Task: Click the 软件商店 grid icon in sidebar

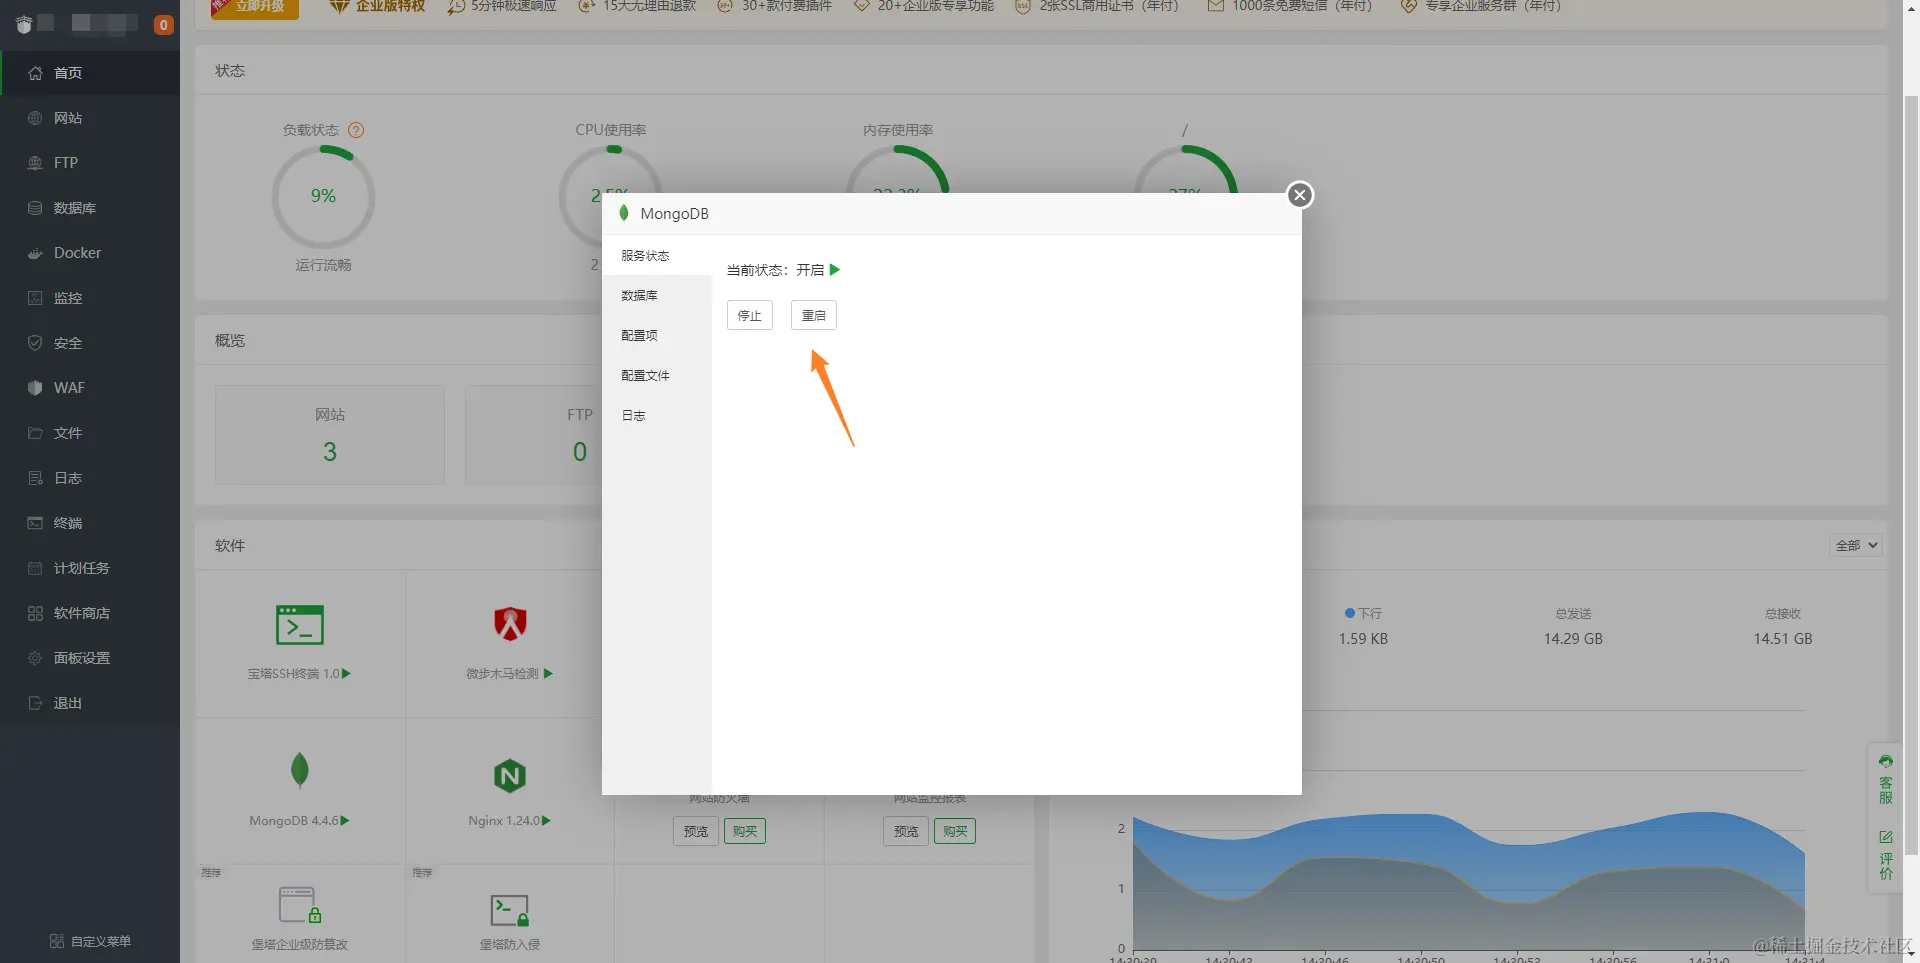Action: (x=35, y=613)
